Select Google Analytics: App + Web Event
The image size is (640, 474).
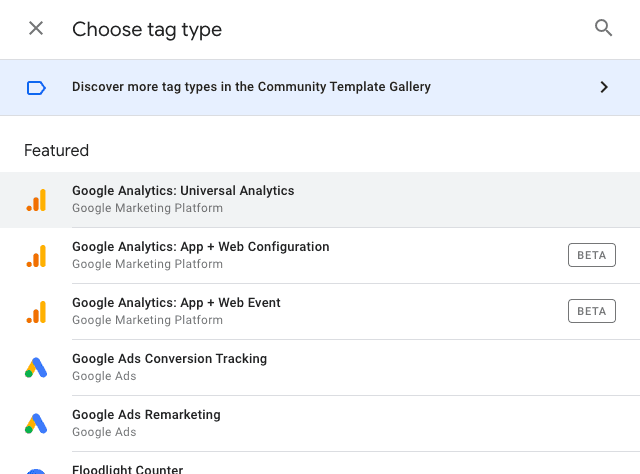point(320,312)
